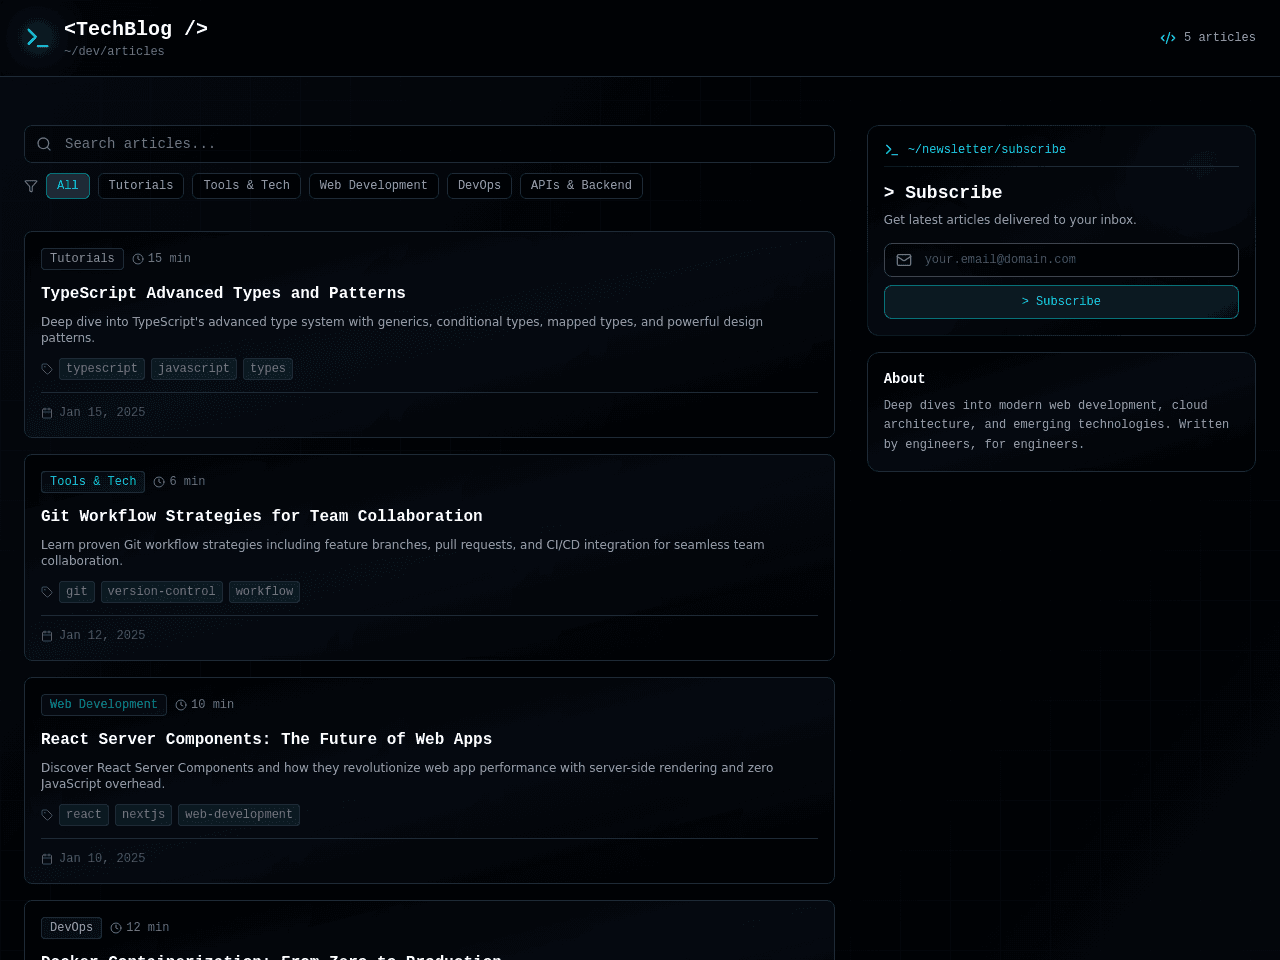Click the workflow tag
Viewport: 1280px width, 960px height.
point(264,592)
